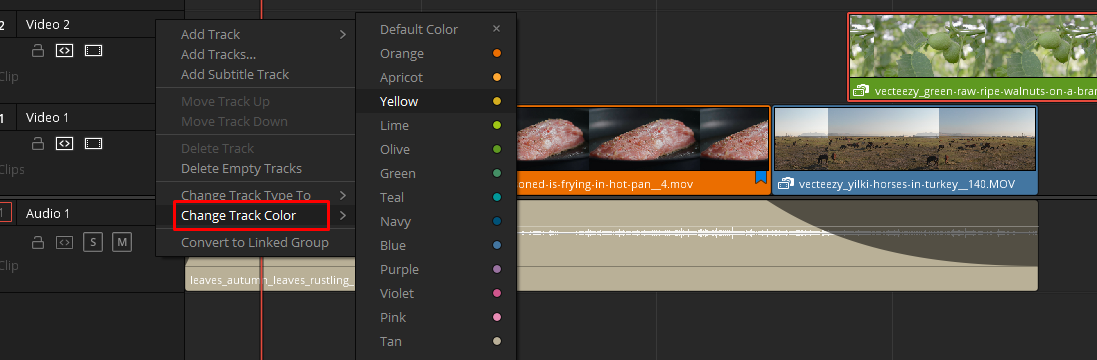The height and width of the screenshot is (360, 1097).
Task: Set track color to Yellow
Action: tap(437, 101)
